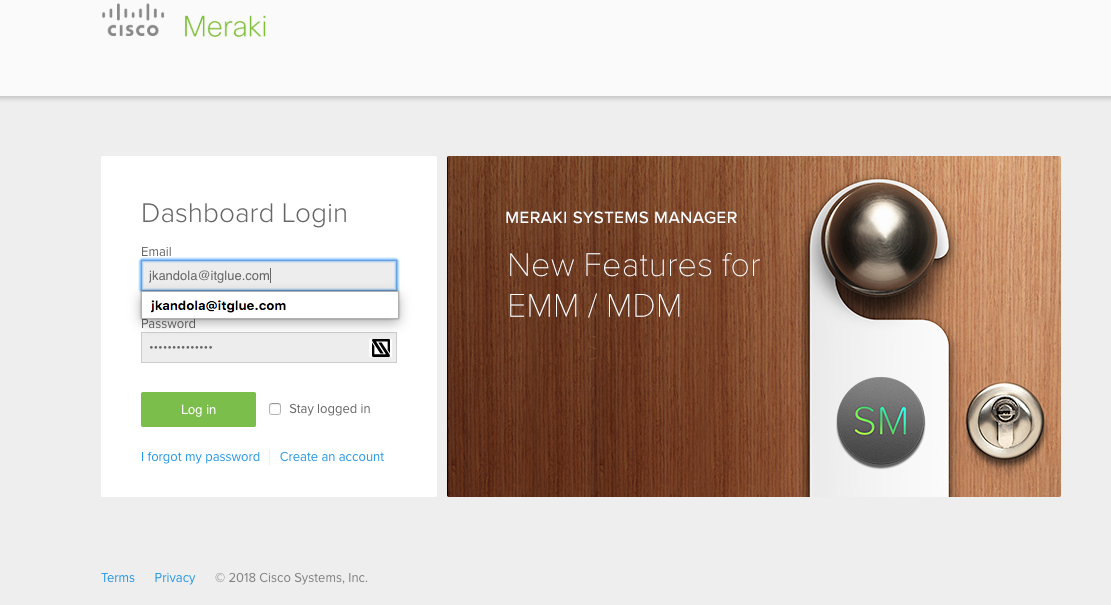Click the MERAKI SYSTEMS MANAGER banner heading
This screenshot has width=1111, height=605.
[x=621, y=217]
